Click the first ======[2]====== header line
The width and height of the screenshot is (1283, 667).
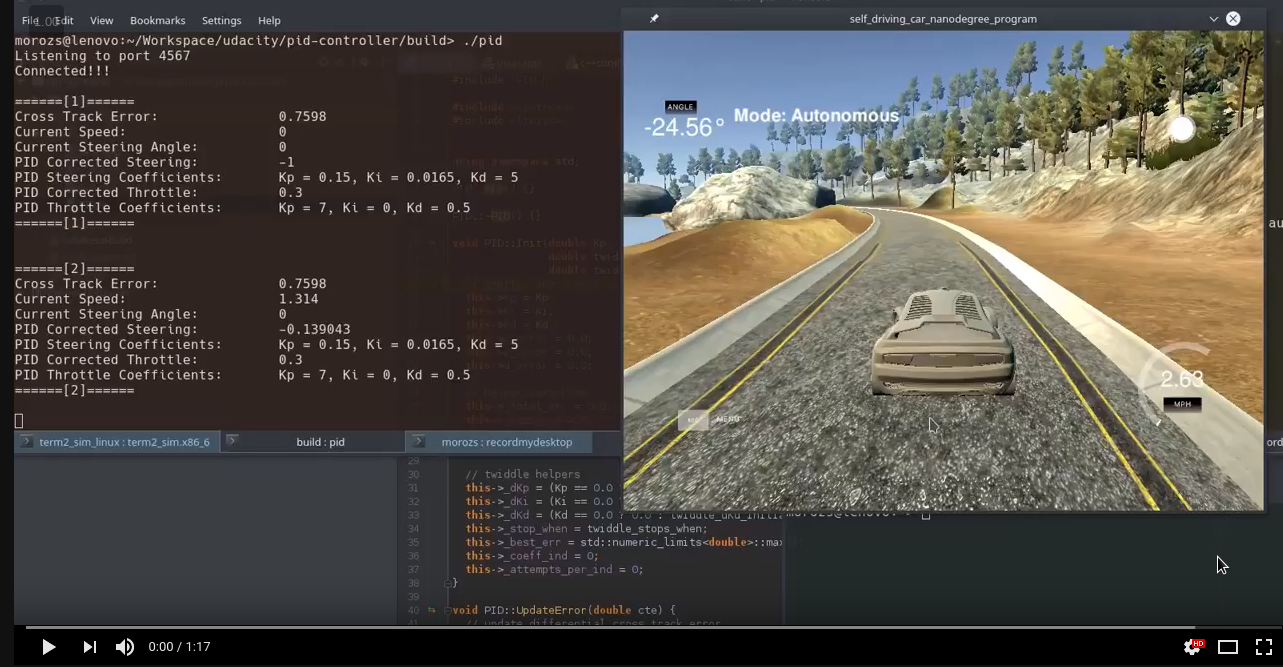coord(74,269)
